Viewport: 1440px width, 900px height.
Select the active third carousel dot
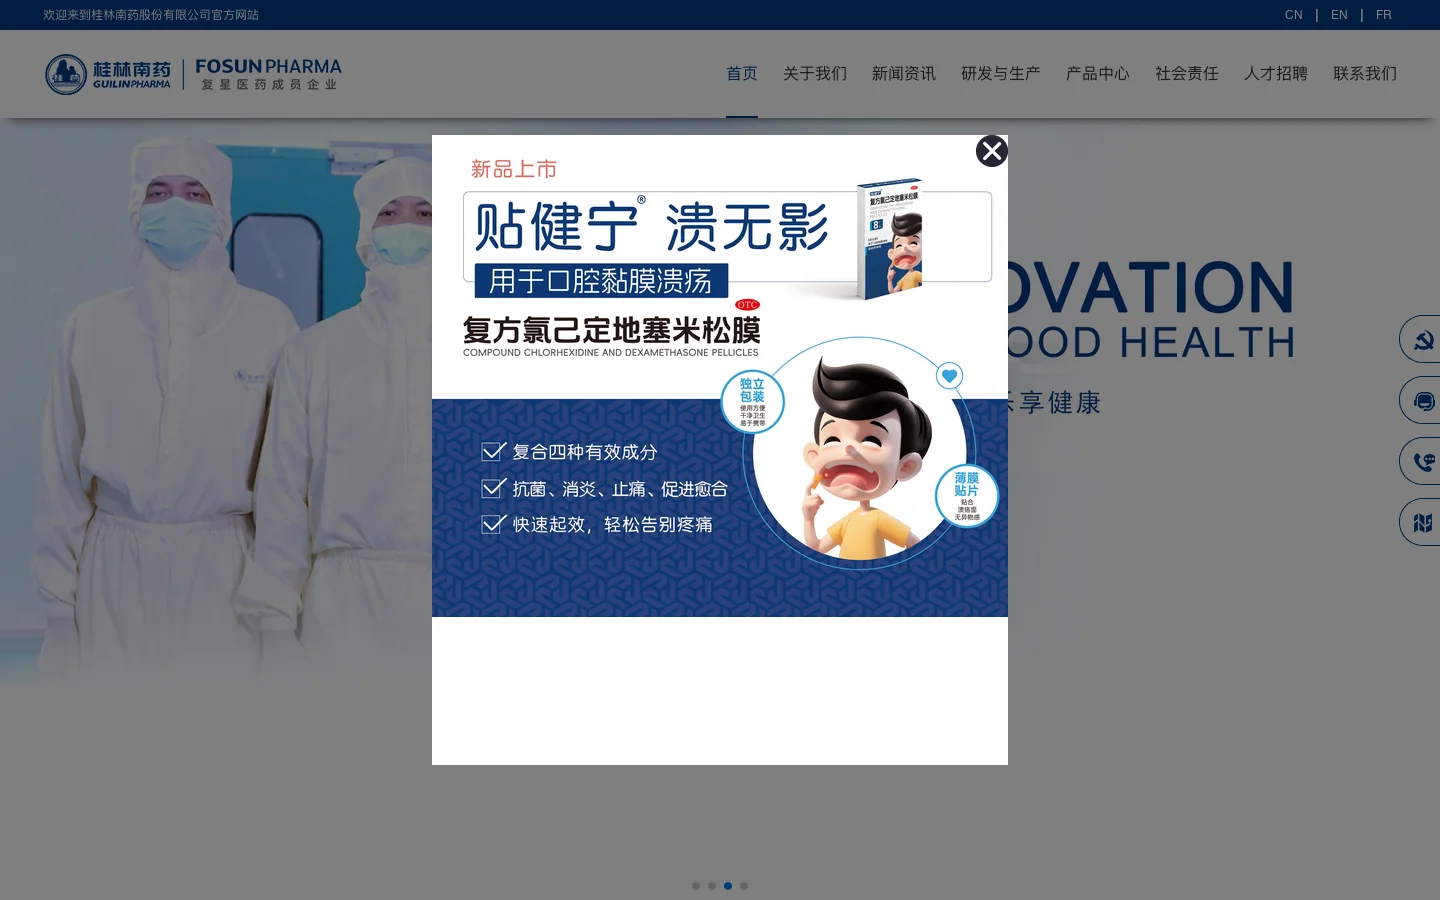point(728,886)
